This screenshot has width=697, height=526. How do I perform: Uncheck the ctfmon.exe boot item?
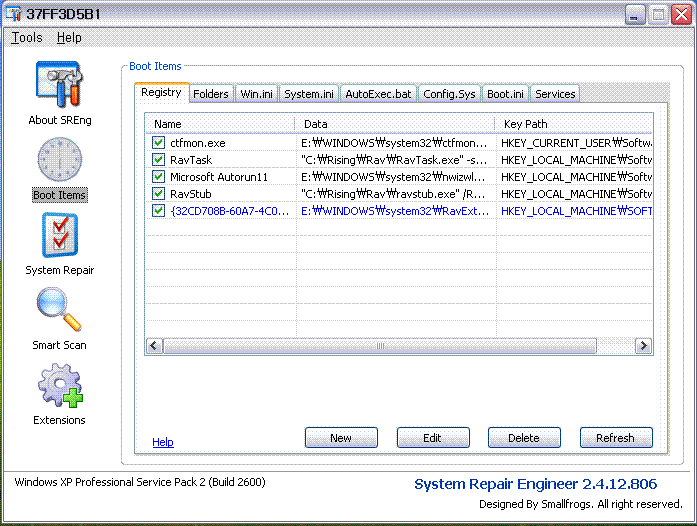tap(158, 143)
